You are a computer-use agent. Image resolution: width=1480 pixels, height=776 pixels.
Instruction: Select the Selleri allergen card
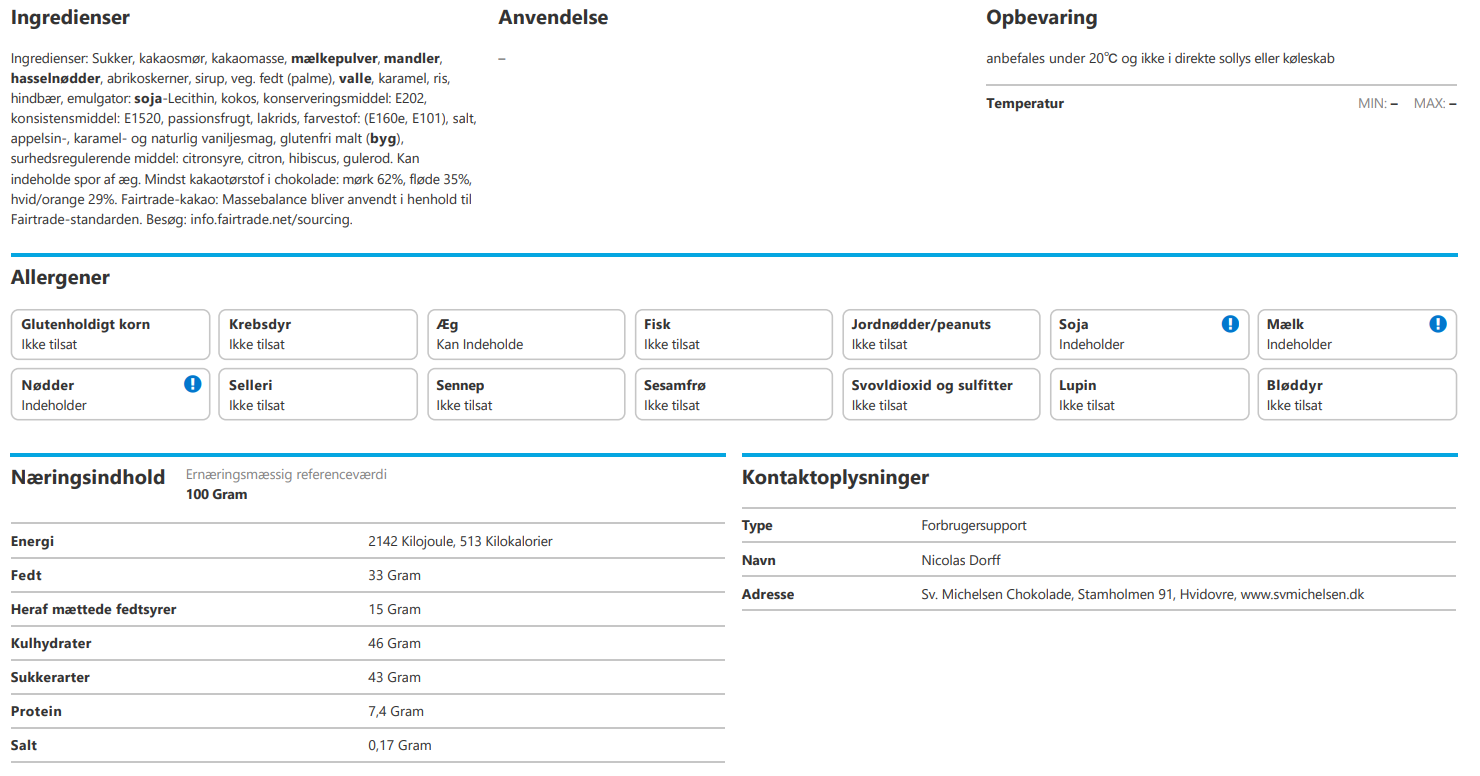[x=317, y=395]
